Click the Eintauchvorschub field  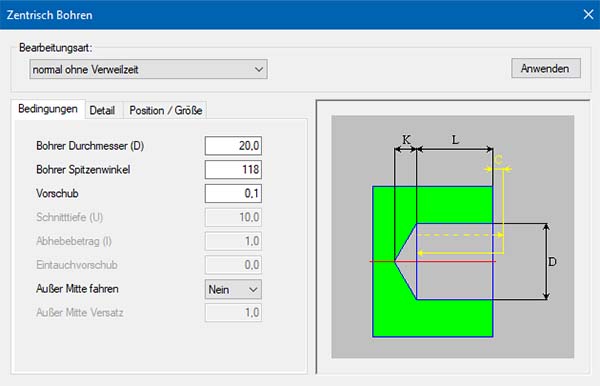[233, 265]
